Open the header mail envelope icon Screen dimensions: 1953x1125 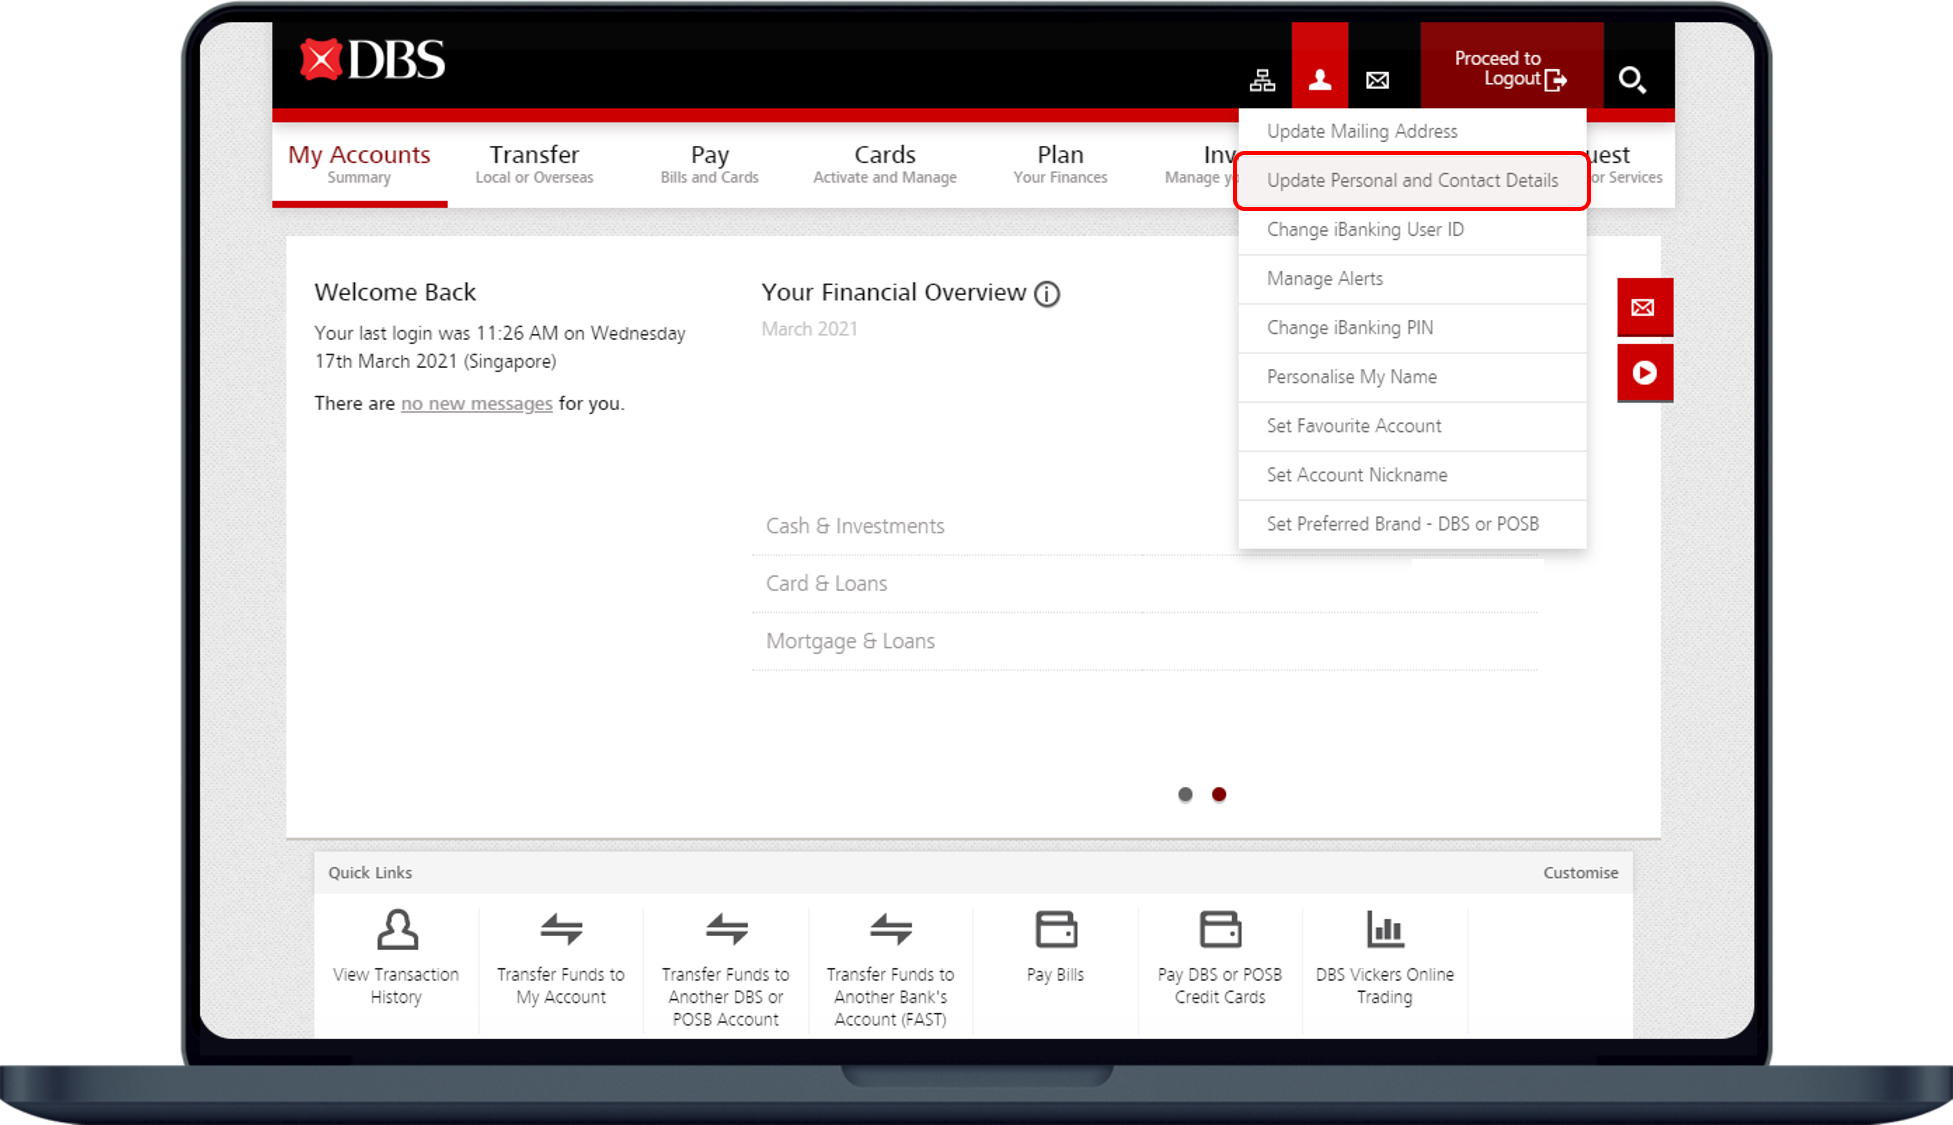point(1377,80)
